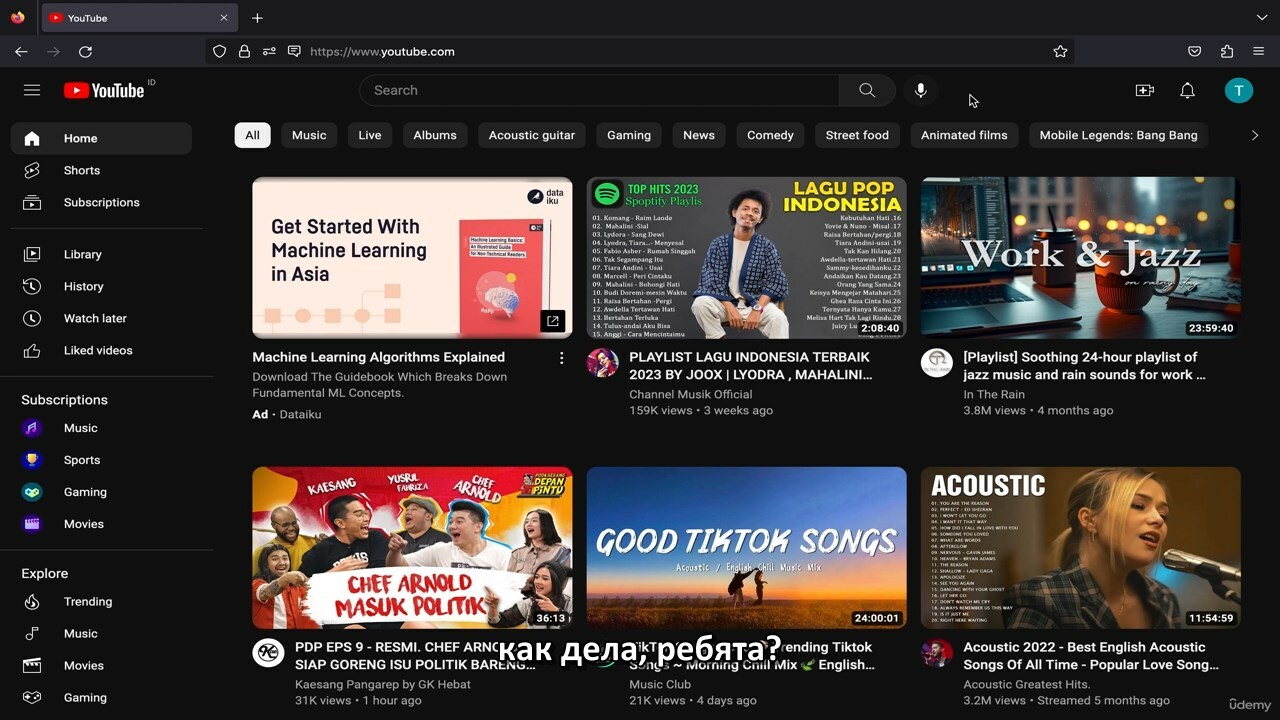Open Watch later in sidebar
This screenshot has width=1280, height=720.
pyautogui.click(x=101, y=318)
